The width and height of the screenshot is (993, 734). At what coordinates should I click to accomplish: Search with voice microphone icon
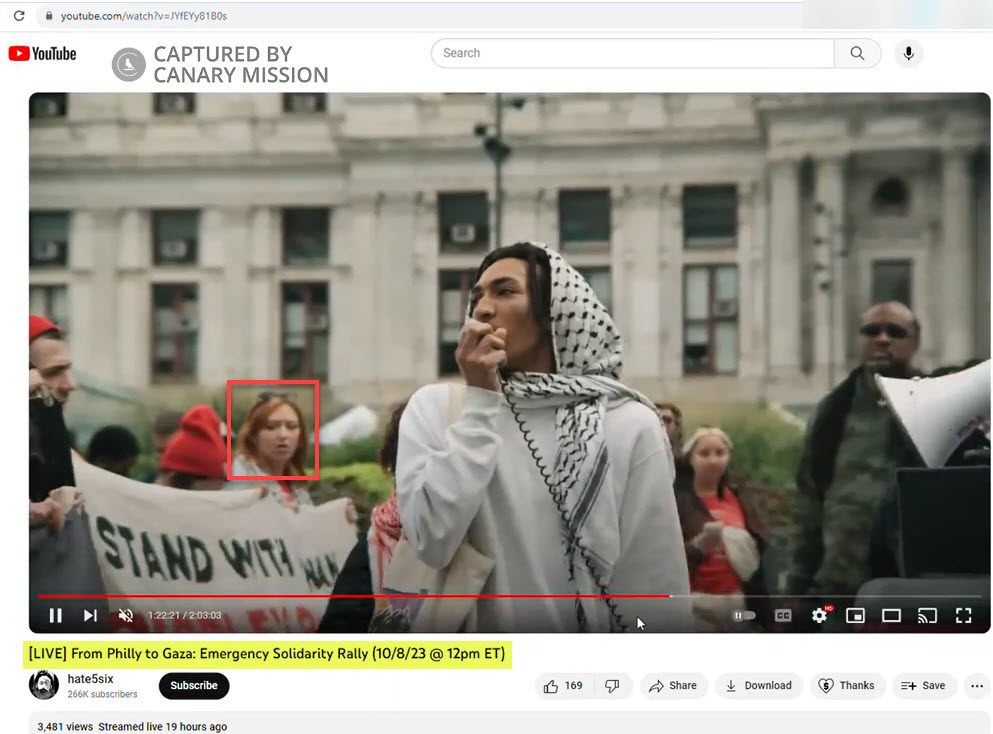point(908,54)
